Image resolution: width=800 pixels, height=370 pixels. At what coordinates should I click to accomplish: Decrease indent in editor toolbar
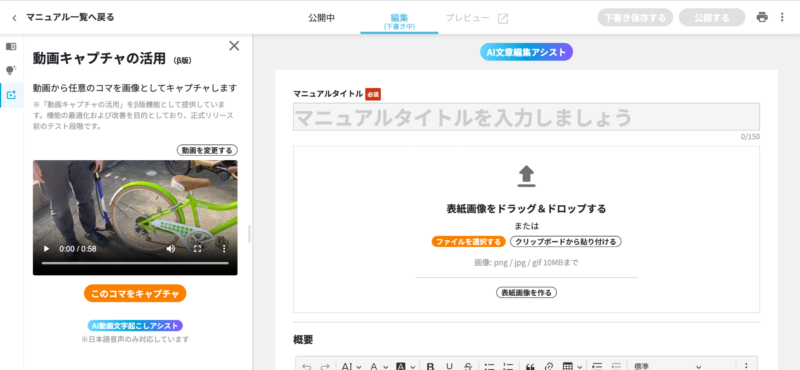(616, 366)
